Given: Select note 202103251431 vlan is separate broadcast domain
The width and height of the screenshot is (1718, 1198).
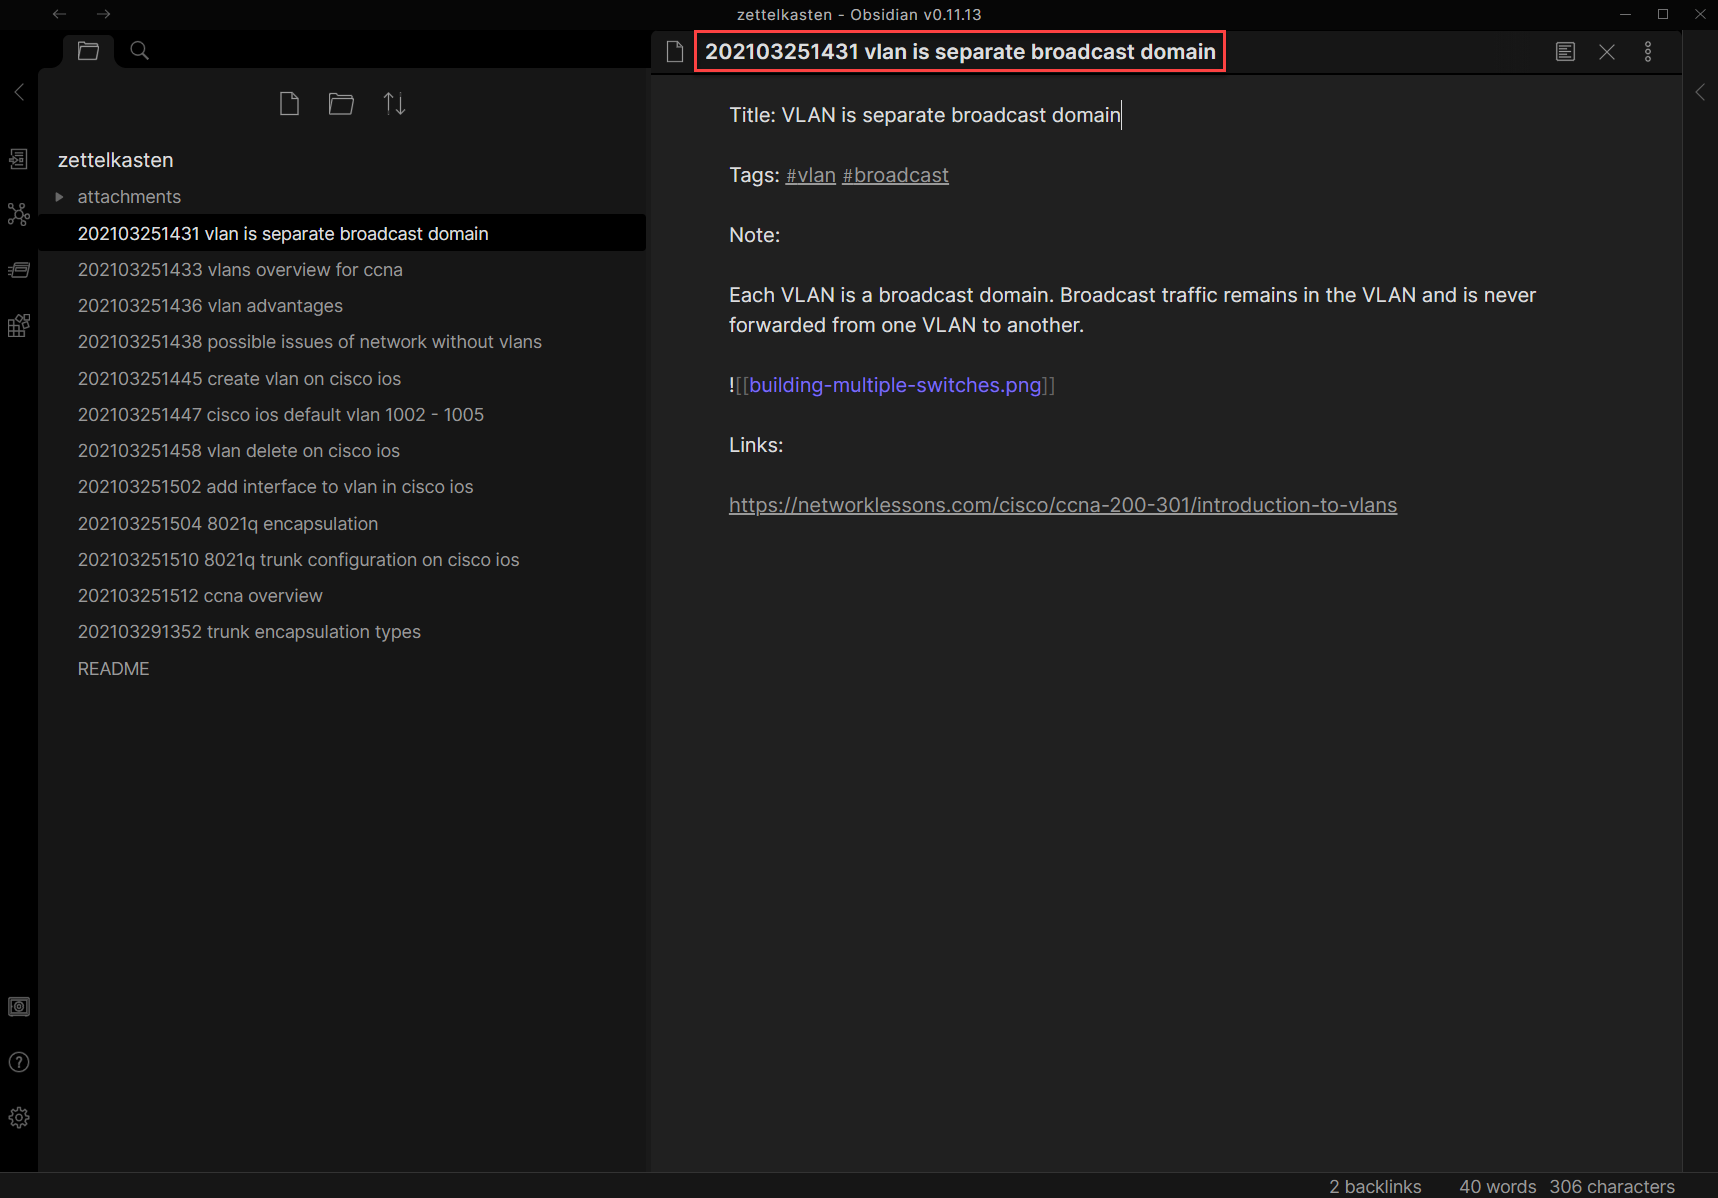Looking at the screenshot, I should point(342,233).
